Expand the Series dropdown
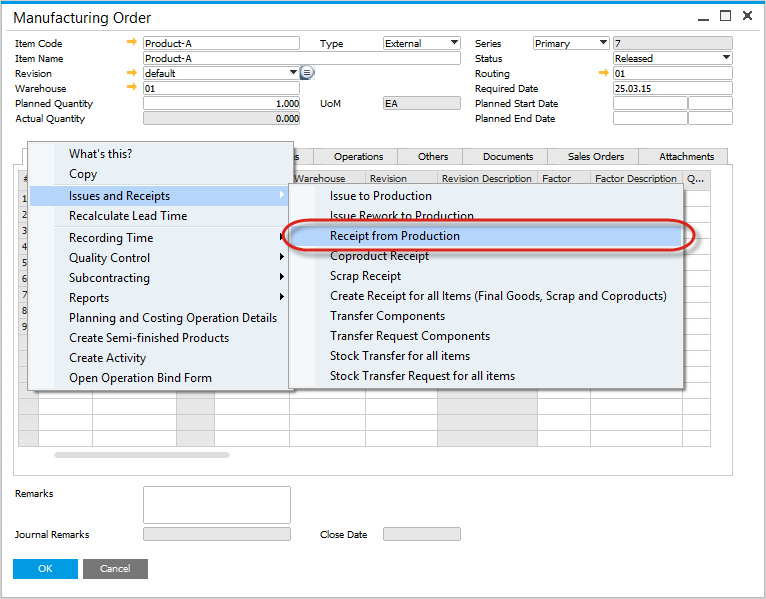The width and height of the screenshot is (766, 599). coord(603,43)
